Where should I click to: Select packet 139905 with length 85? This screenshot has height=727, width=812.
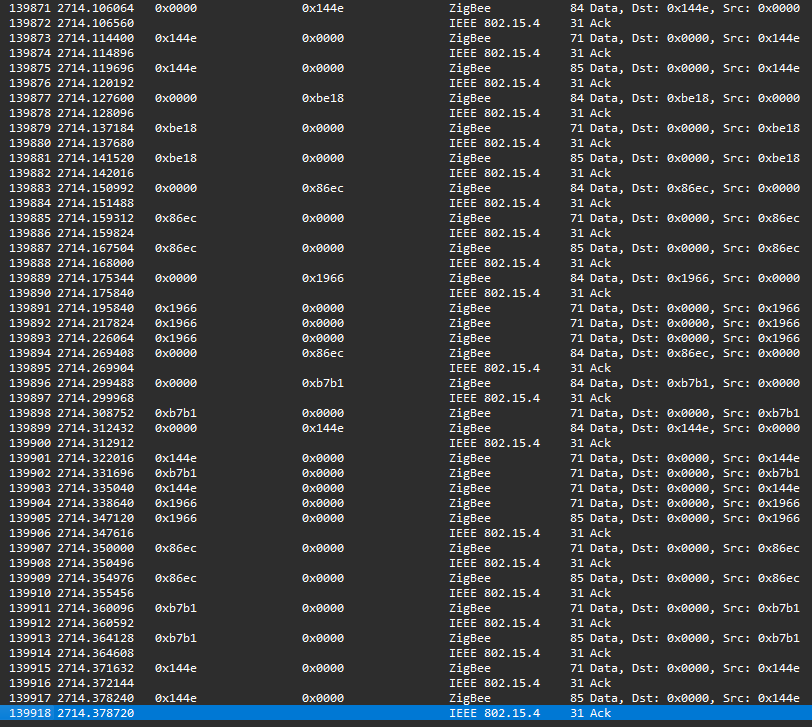point(406,519)
